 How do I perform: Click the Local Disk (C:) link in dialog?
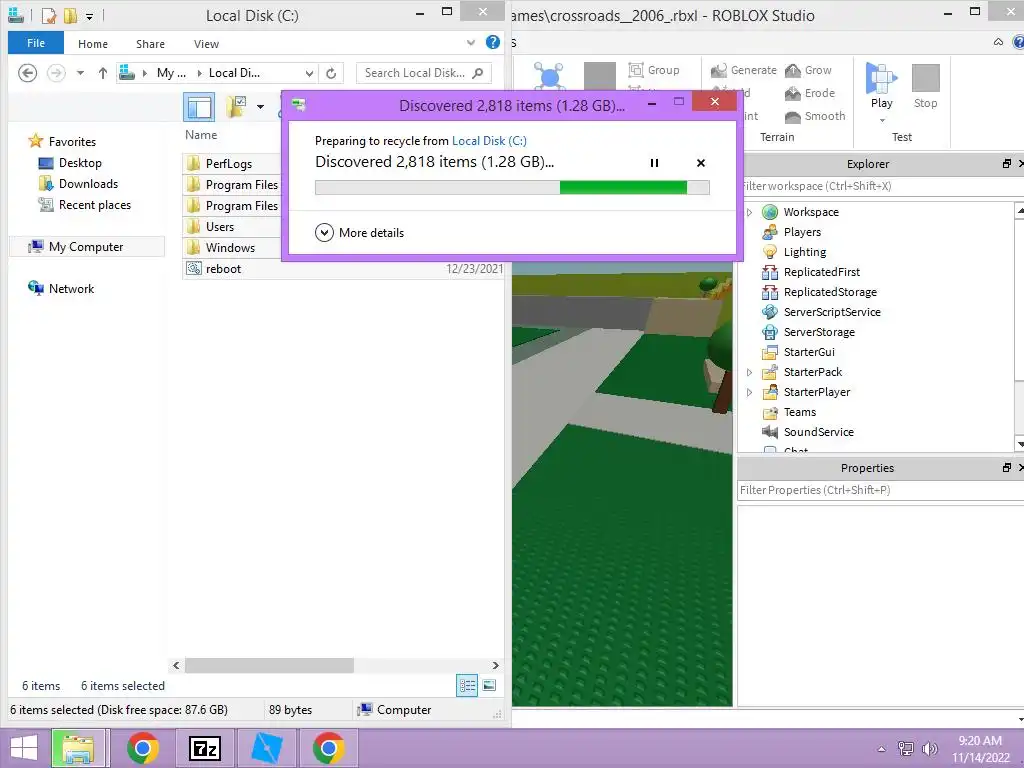(x=489, y=140)
